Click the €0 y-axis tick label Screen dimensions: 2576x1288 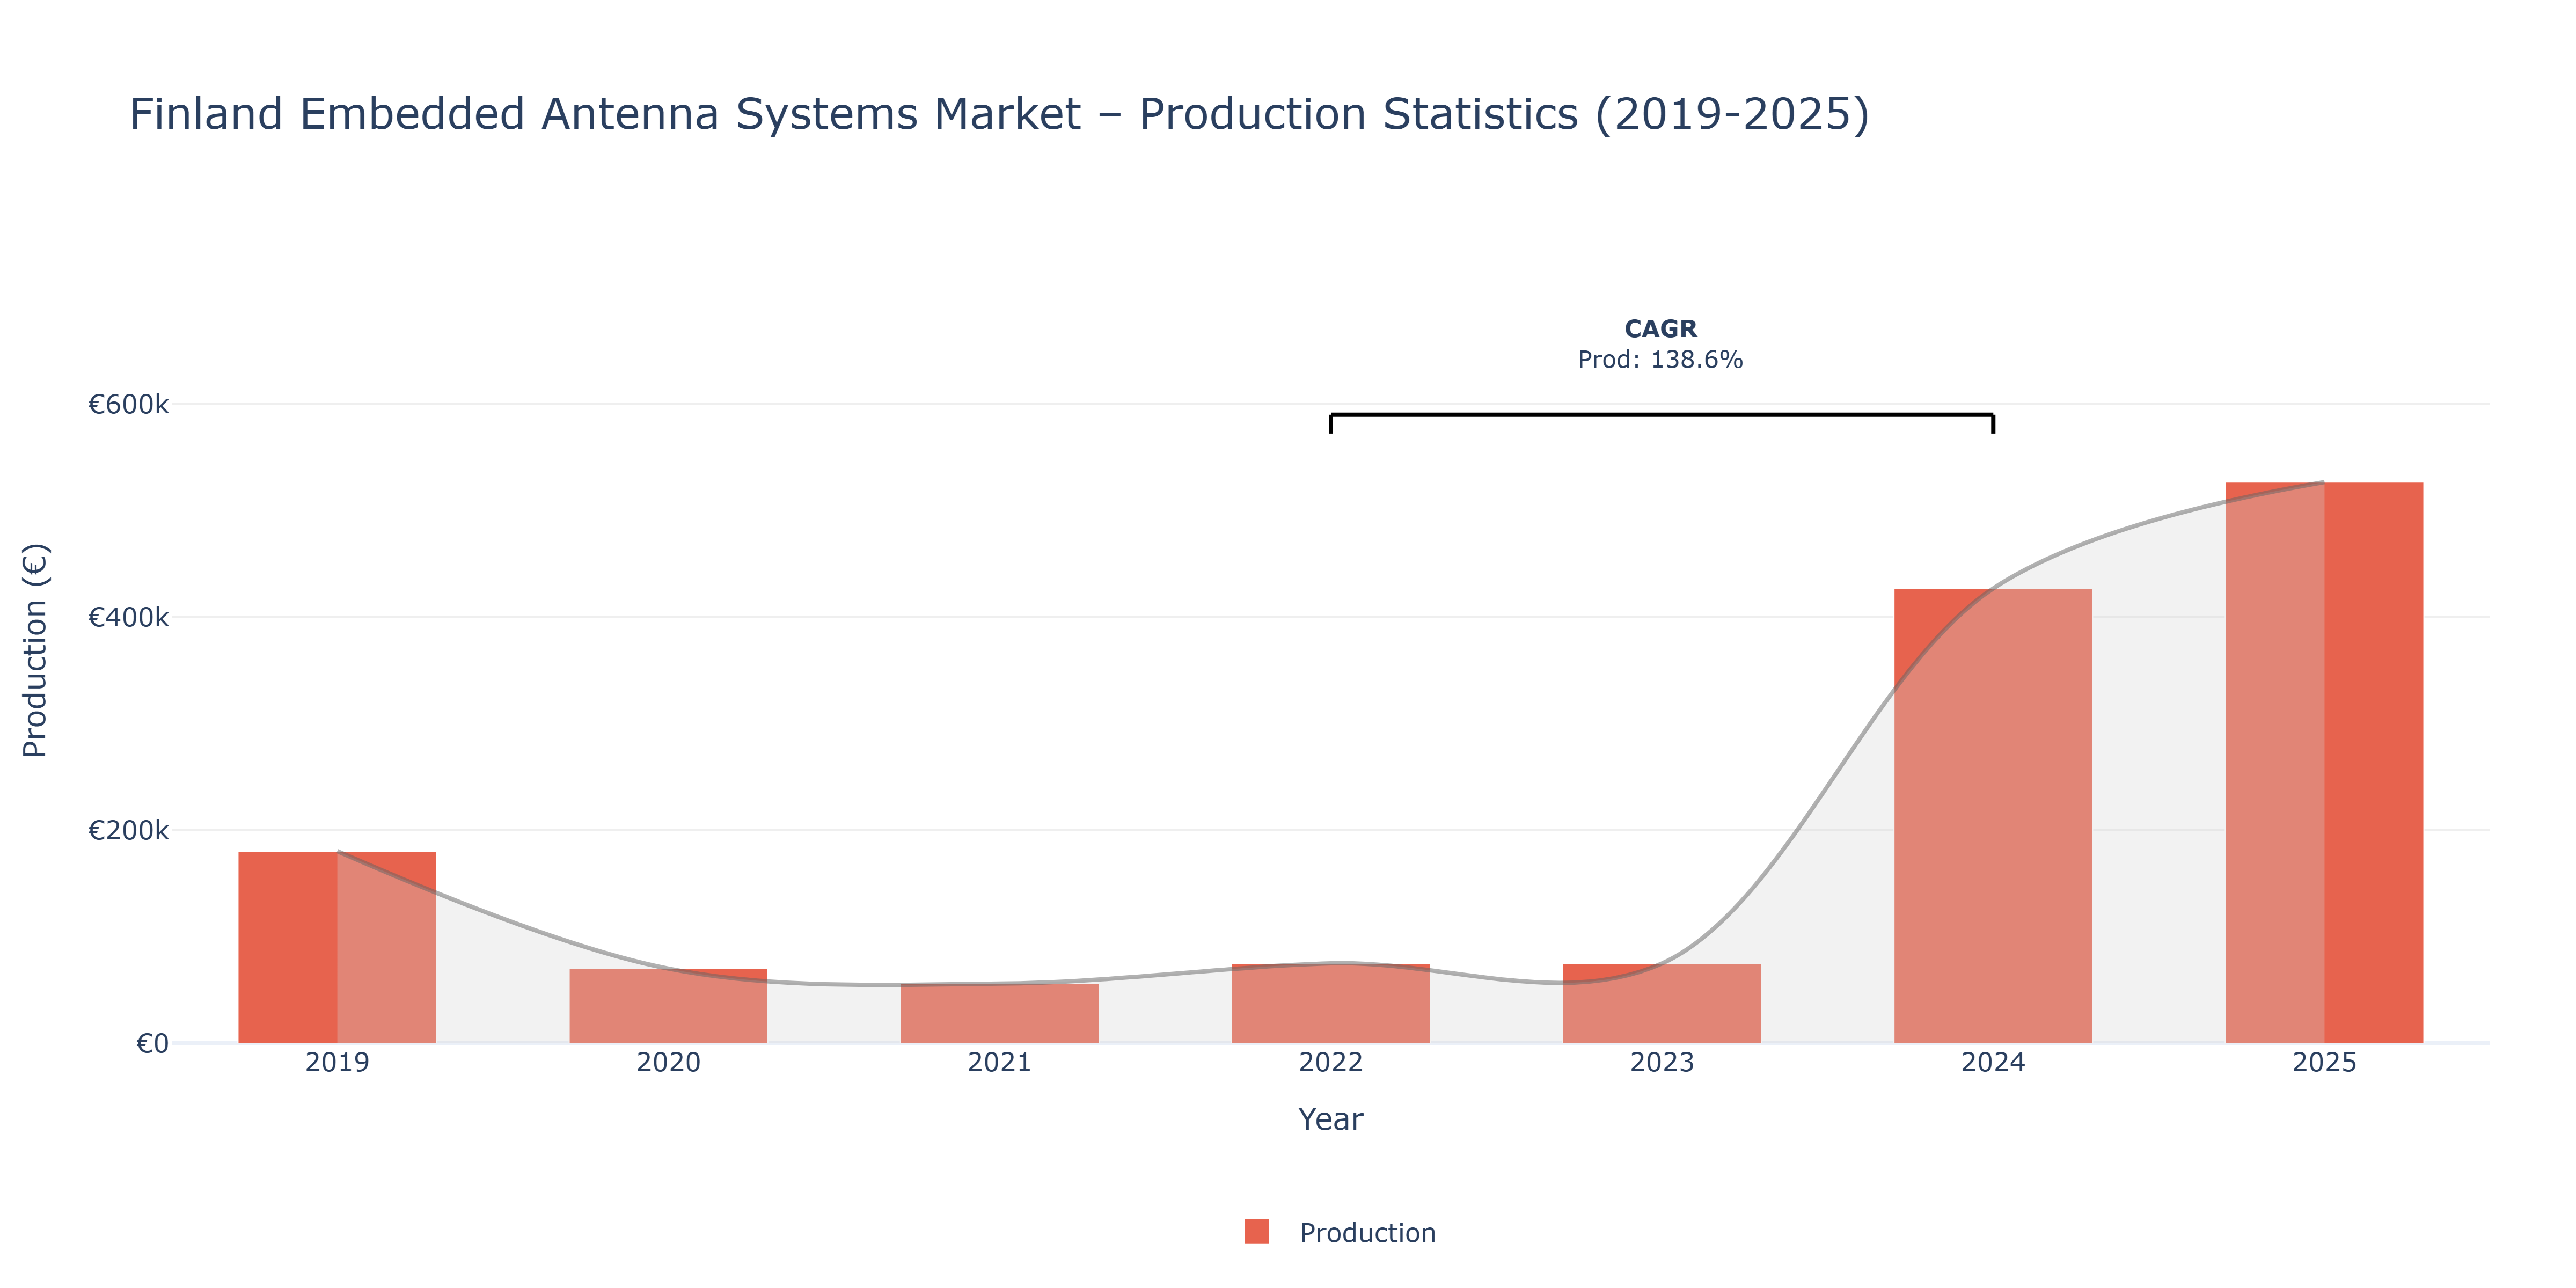(x=152, y=1043)
